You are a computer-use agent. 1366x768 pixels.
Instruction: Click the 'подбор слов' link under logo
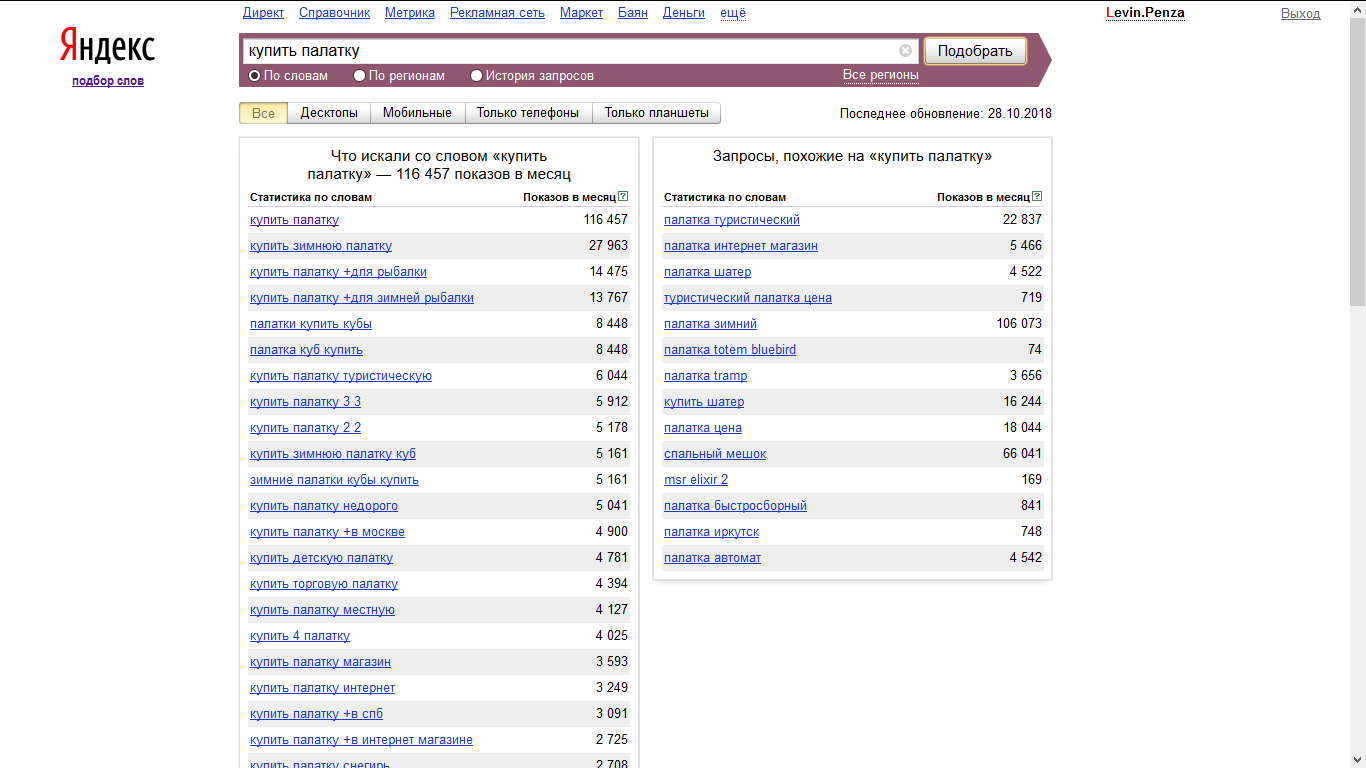click(x=108, y=81)
